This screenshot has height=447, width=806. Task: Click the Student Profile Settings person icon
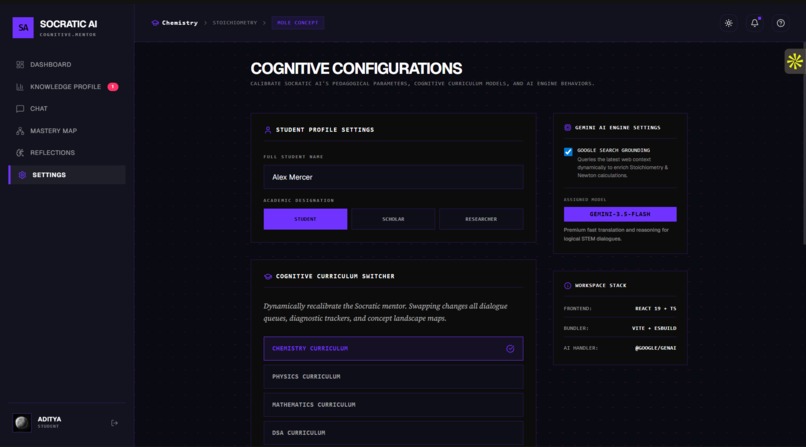click(268, 130)
